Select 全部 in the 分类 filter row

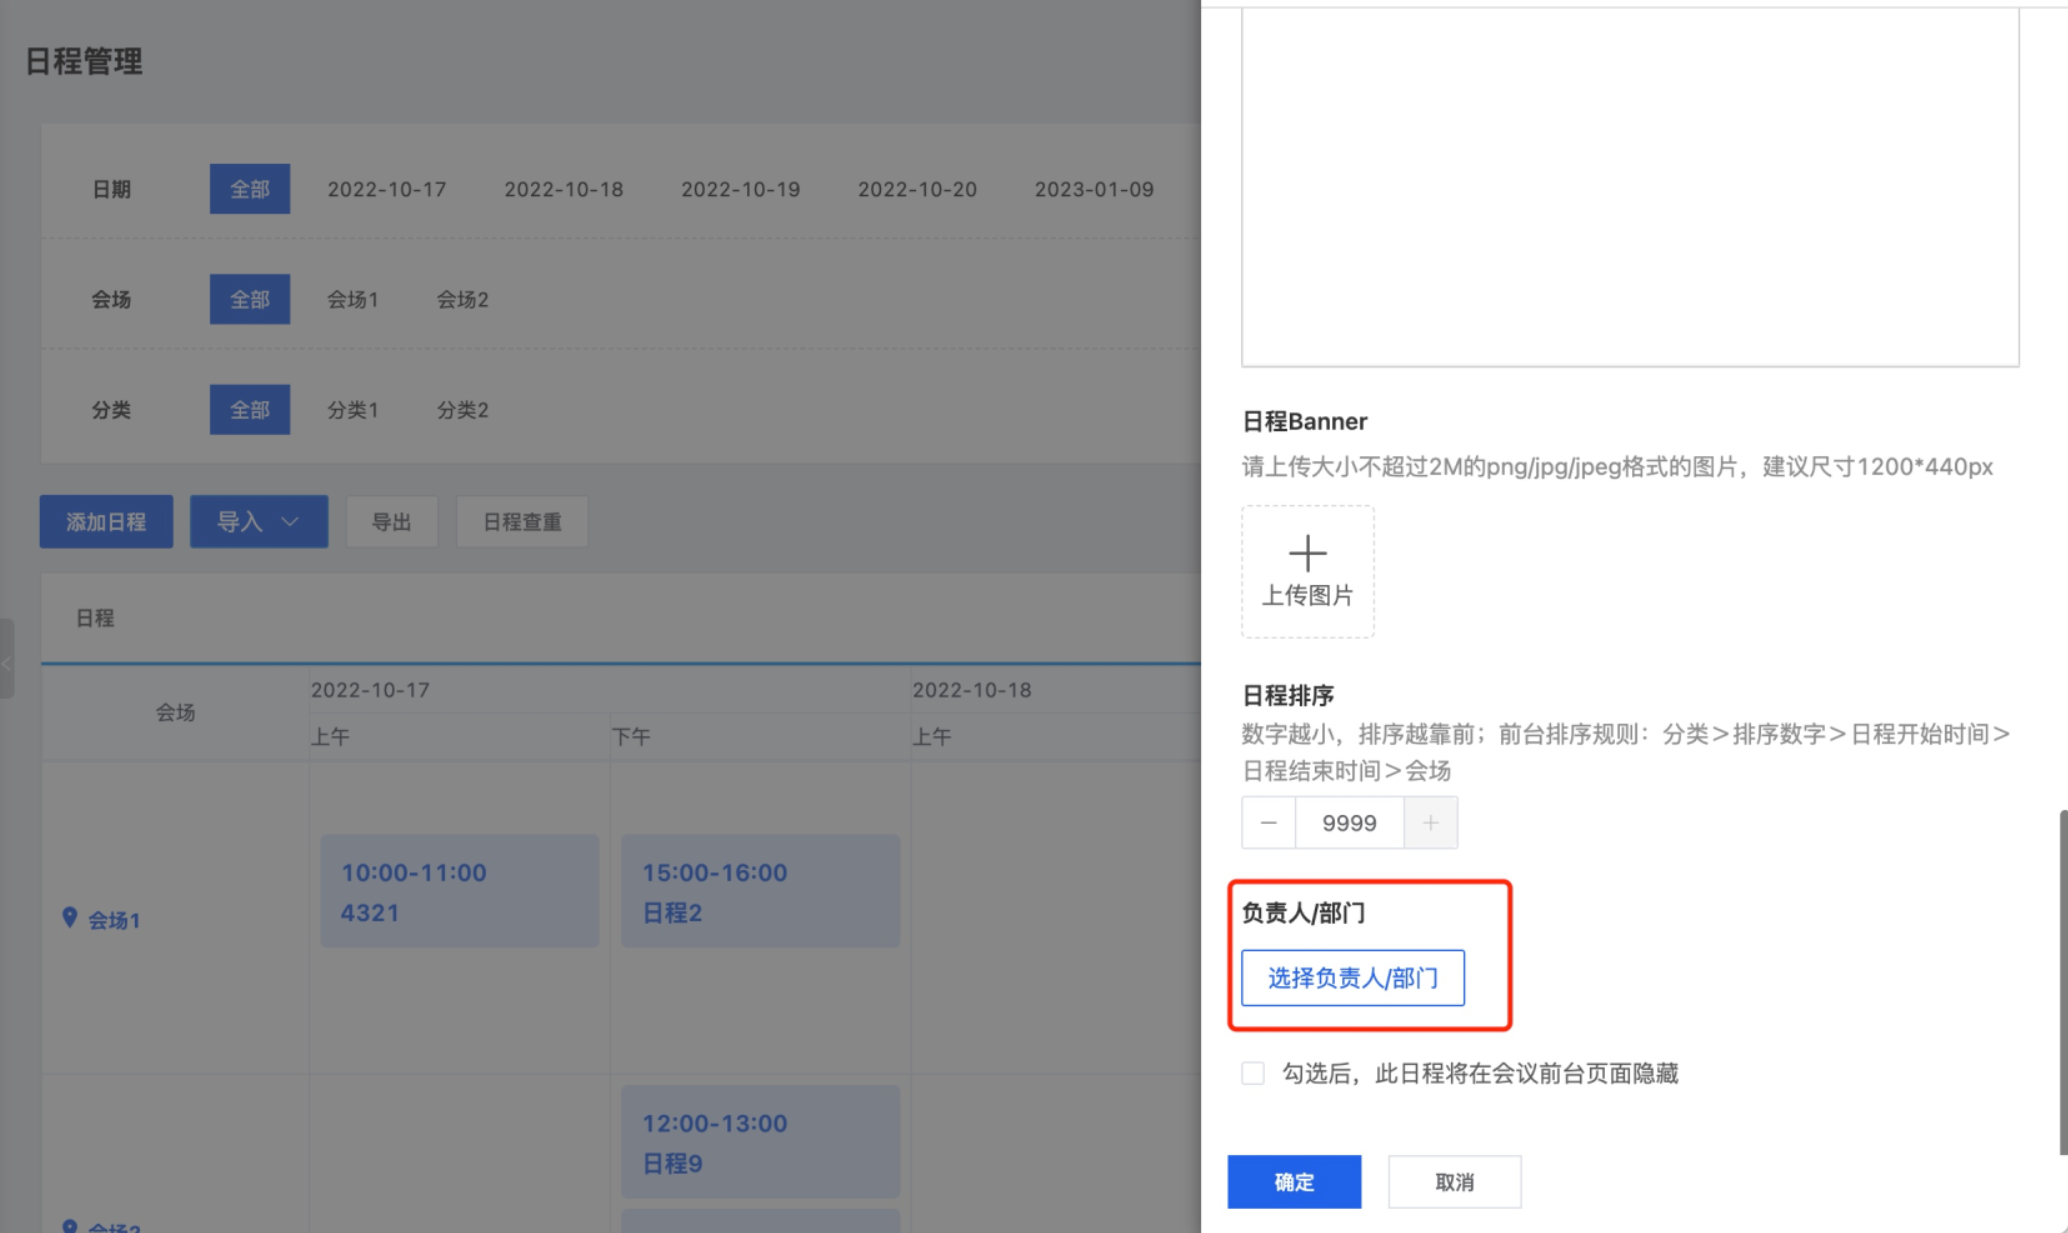pyautogui.click(x=250, y=409)
